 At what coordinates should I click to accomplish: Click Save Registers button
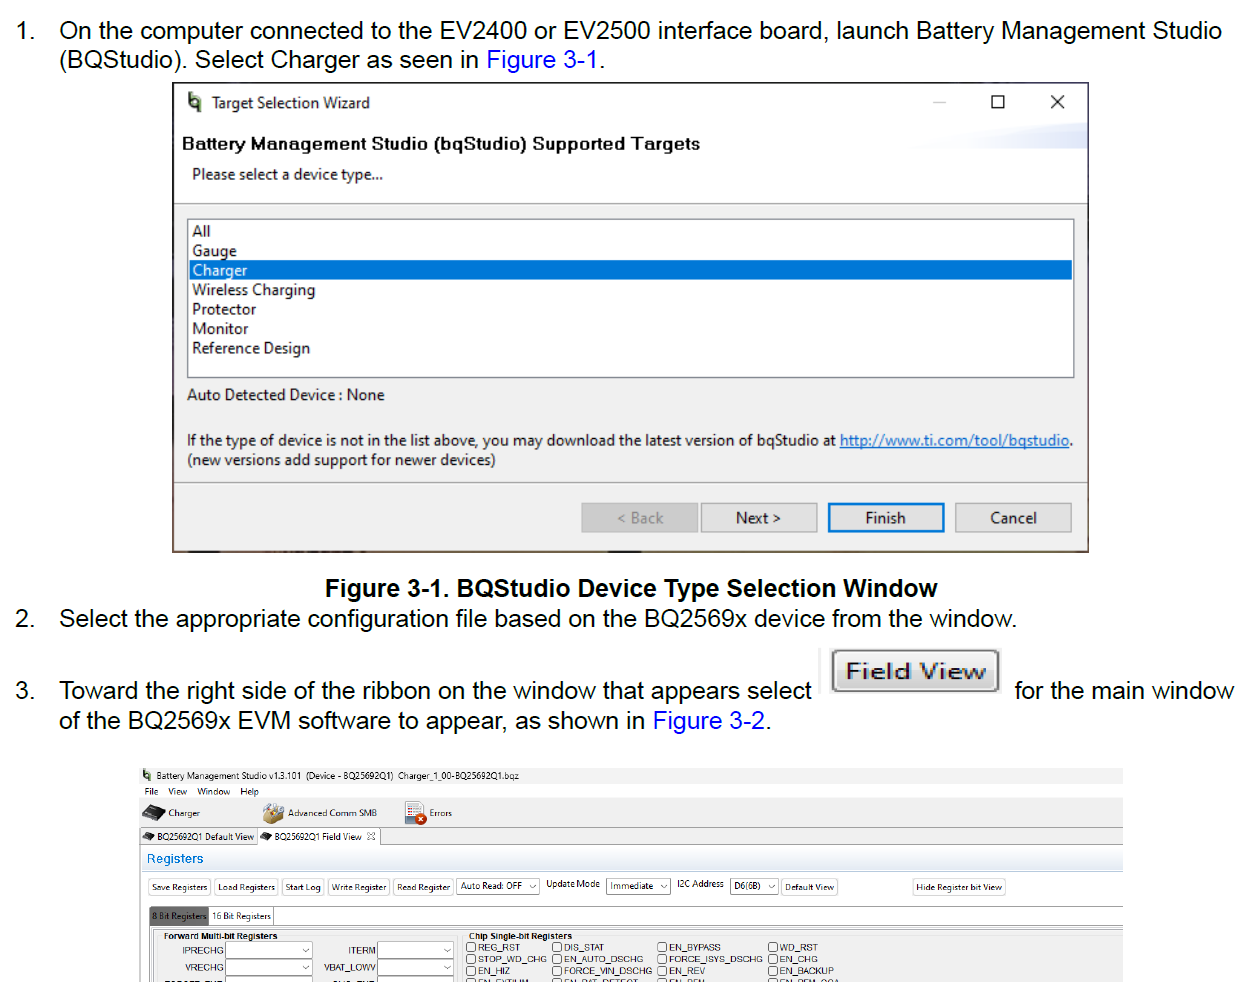point(180,887)
